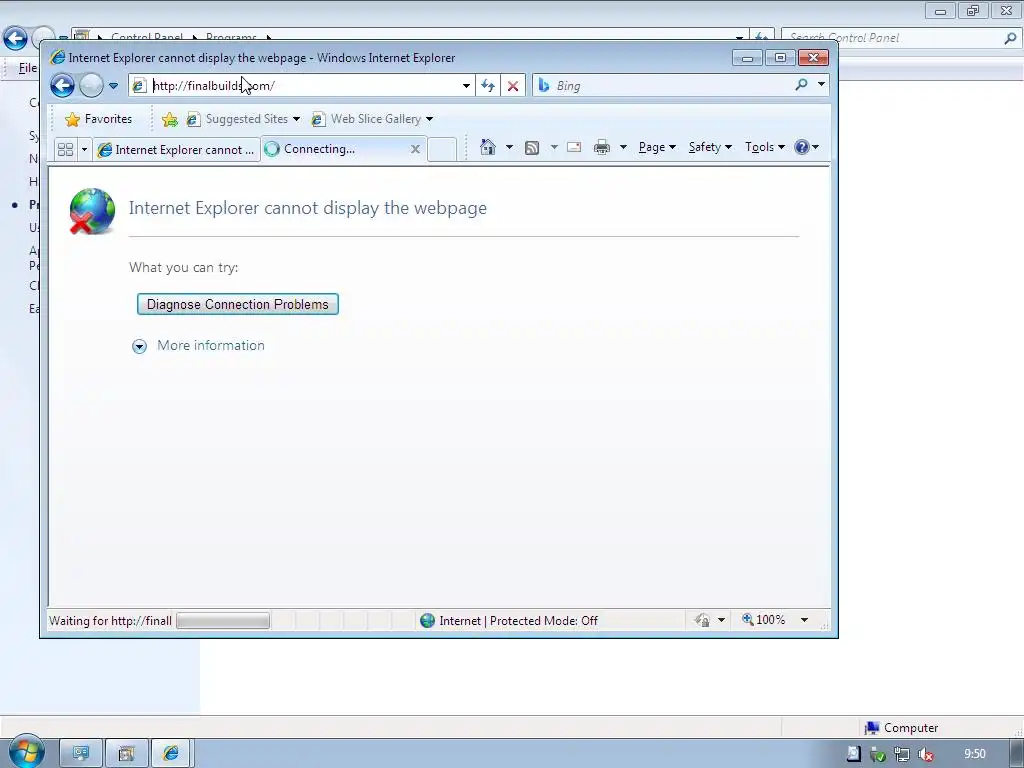1024x768 pixels.
Task: Open search provider dropdown arrow
Action: pos(821,85)
